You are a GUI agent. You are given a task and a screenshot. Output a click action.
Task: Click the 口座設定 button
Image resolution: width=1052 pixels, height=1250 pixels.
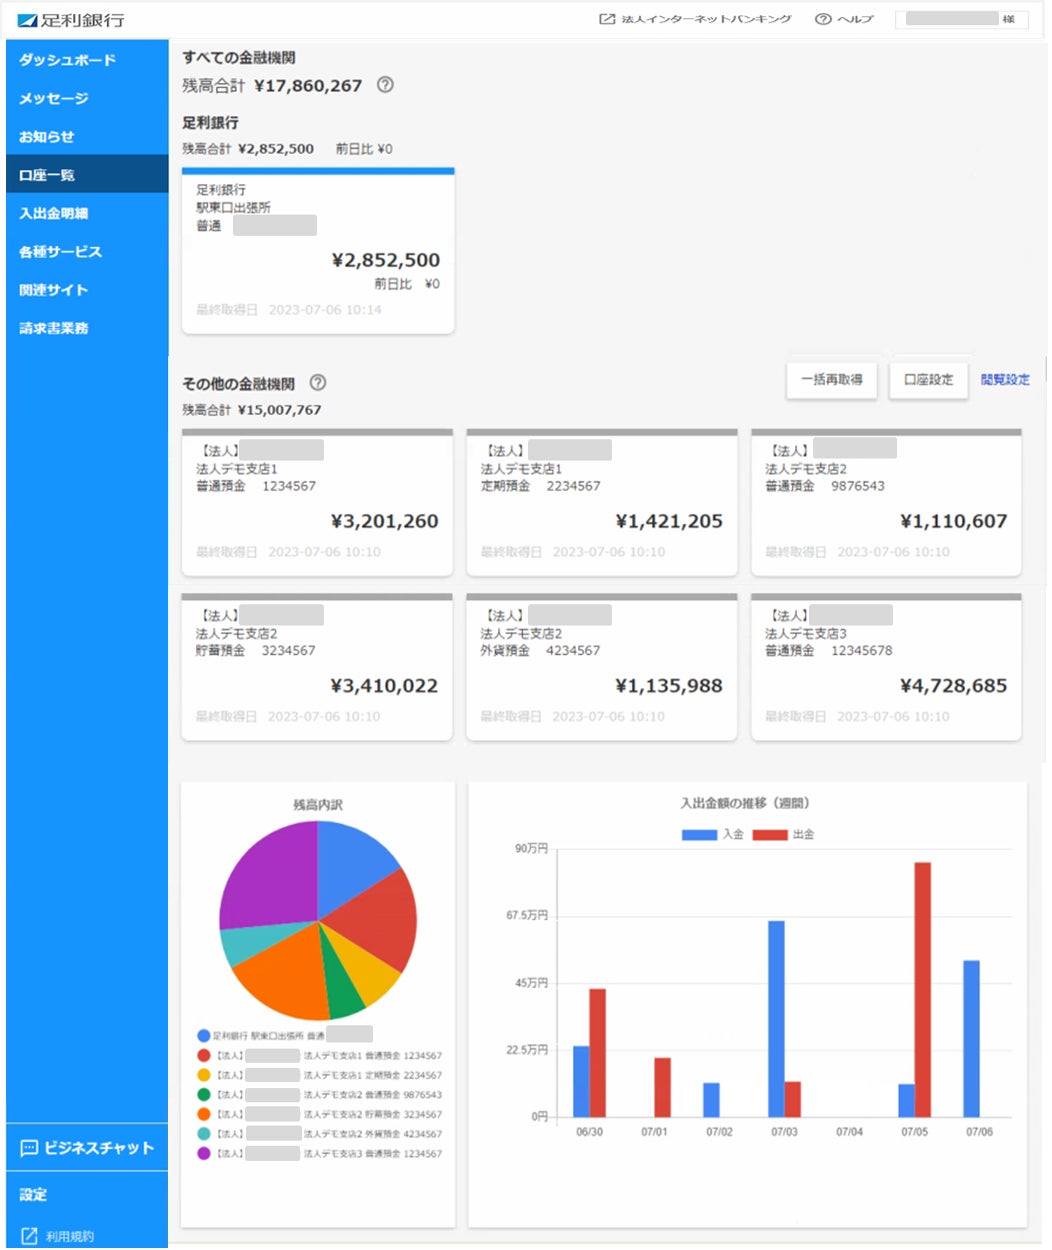pyautogui.click(x=929, y=380)
